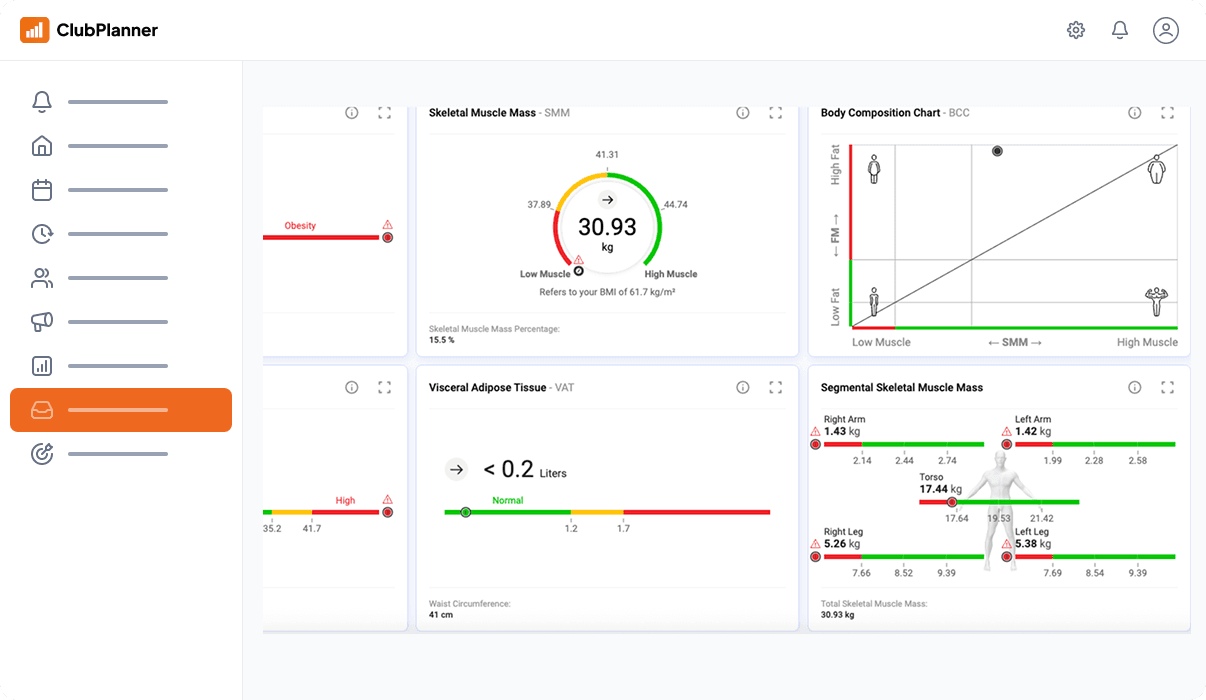
Task: Click the Right Leg bar marker
Action: 815,557
